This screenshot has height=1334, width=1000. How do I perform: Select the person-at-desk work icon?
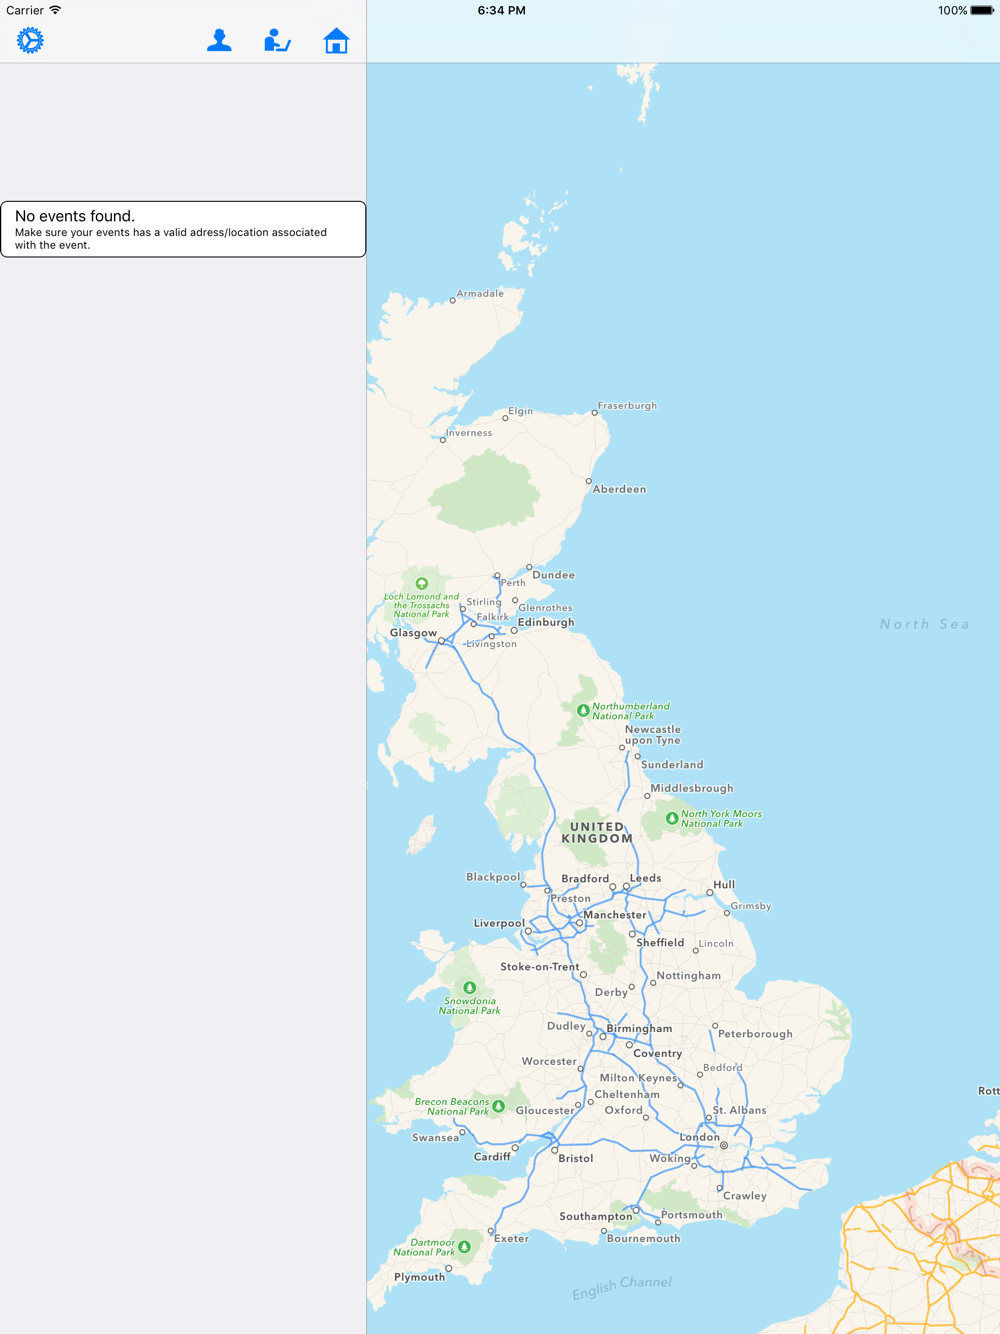(x=277, y=40)
